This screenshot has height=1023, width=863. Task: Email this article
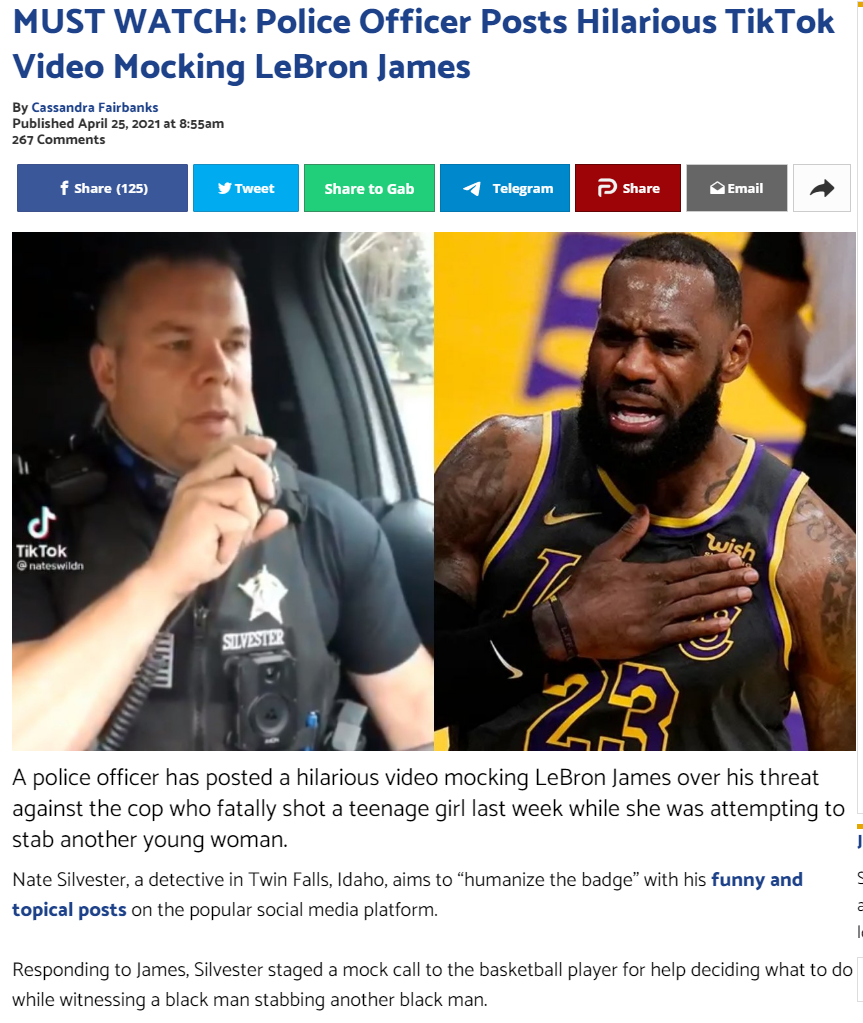coord(736,188)
